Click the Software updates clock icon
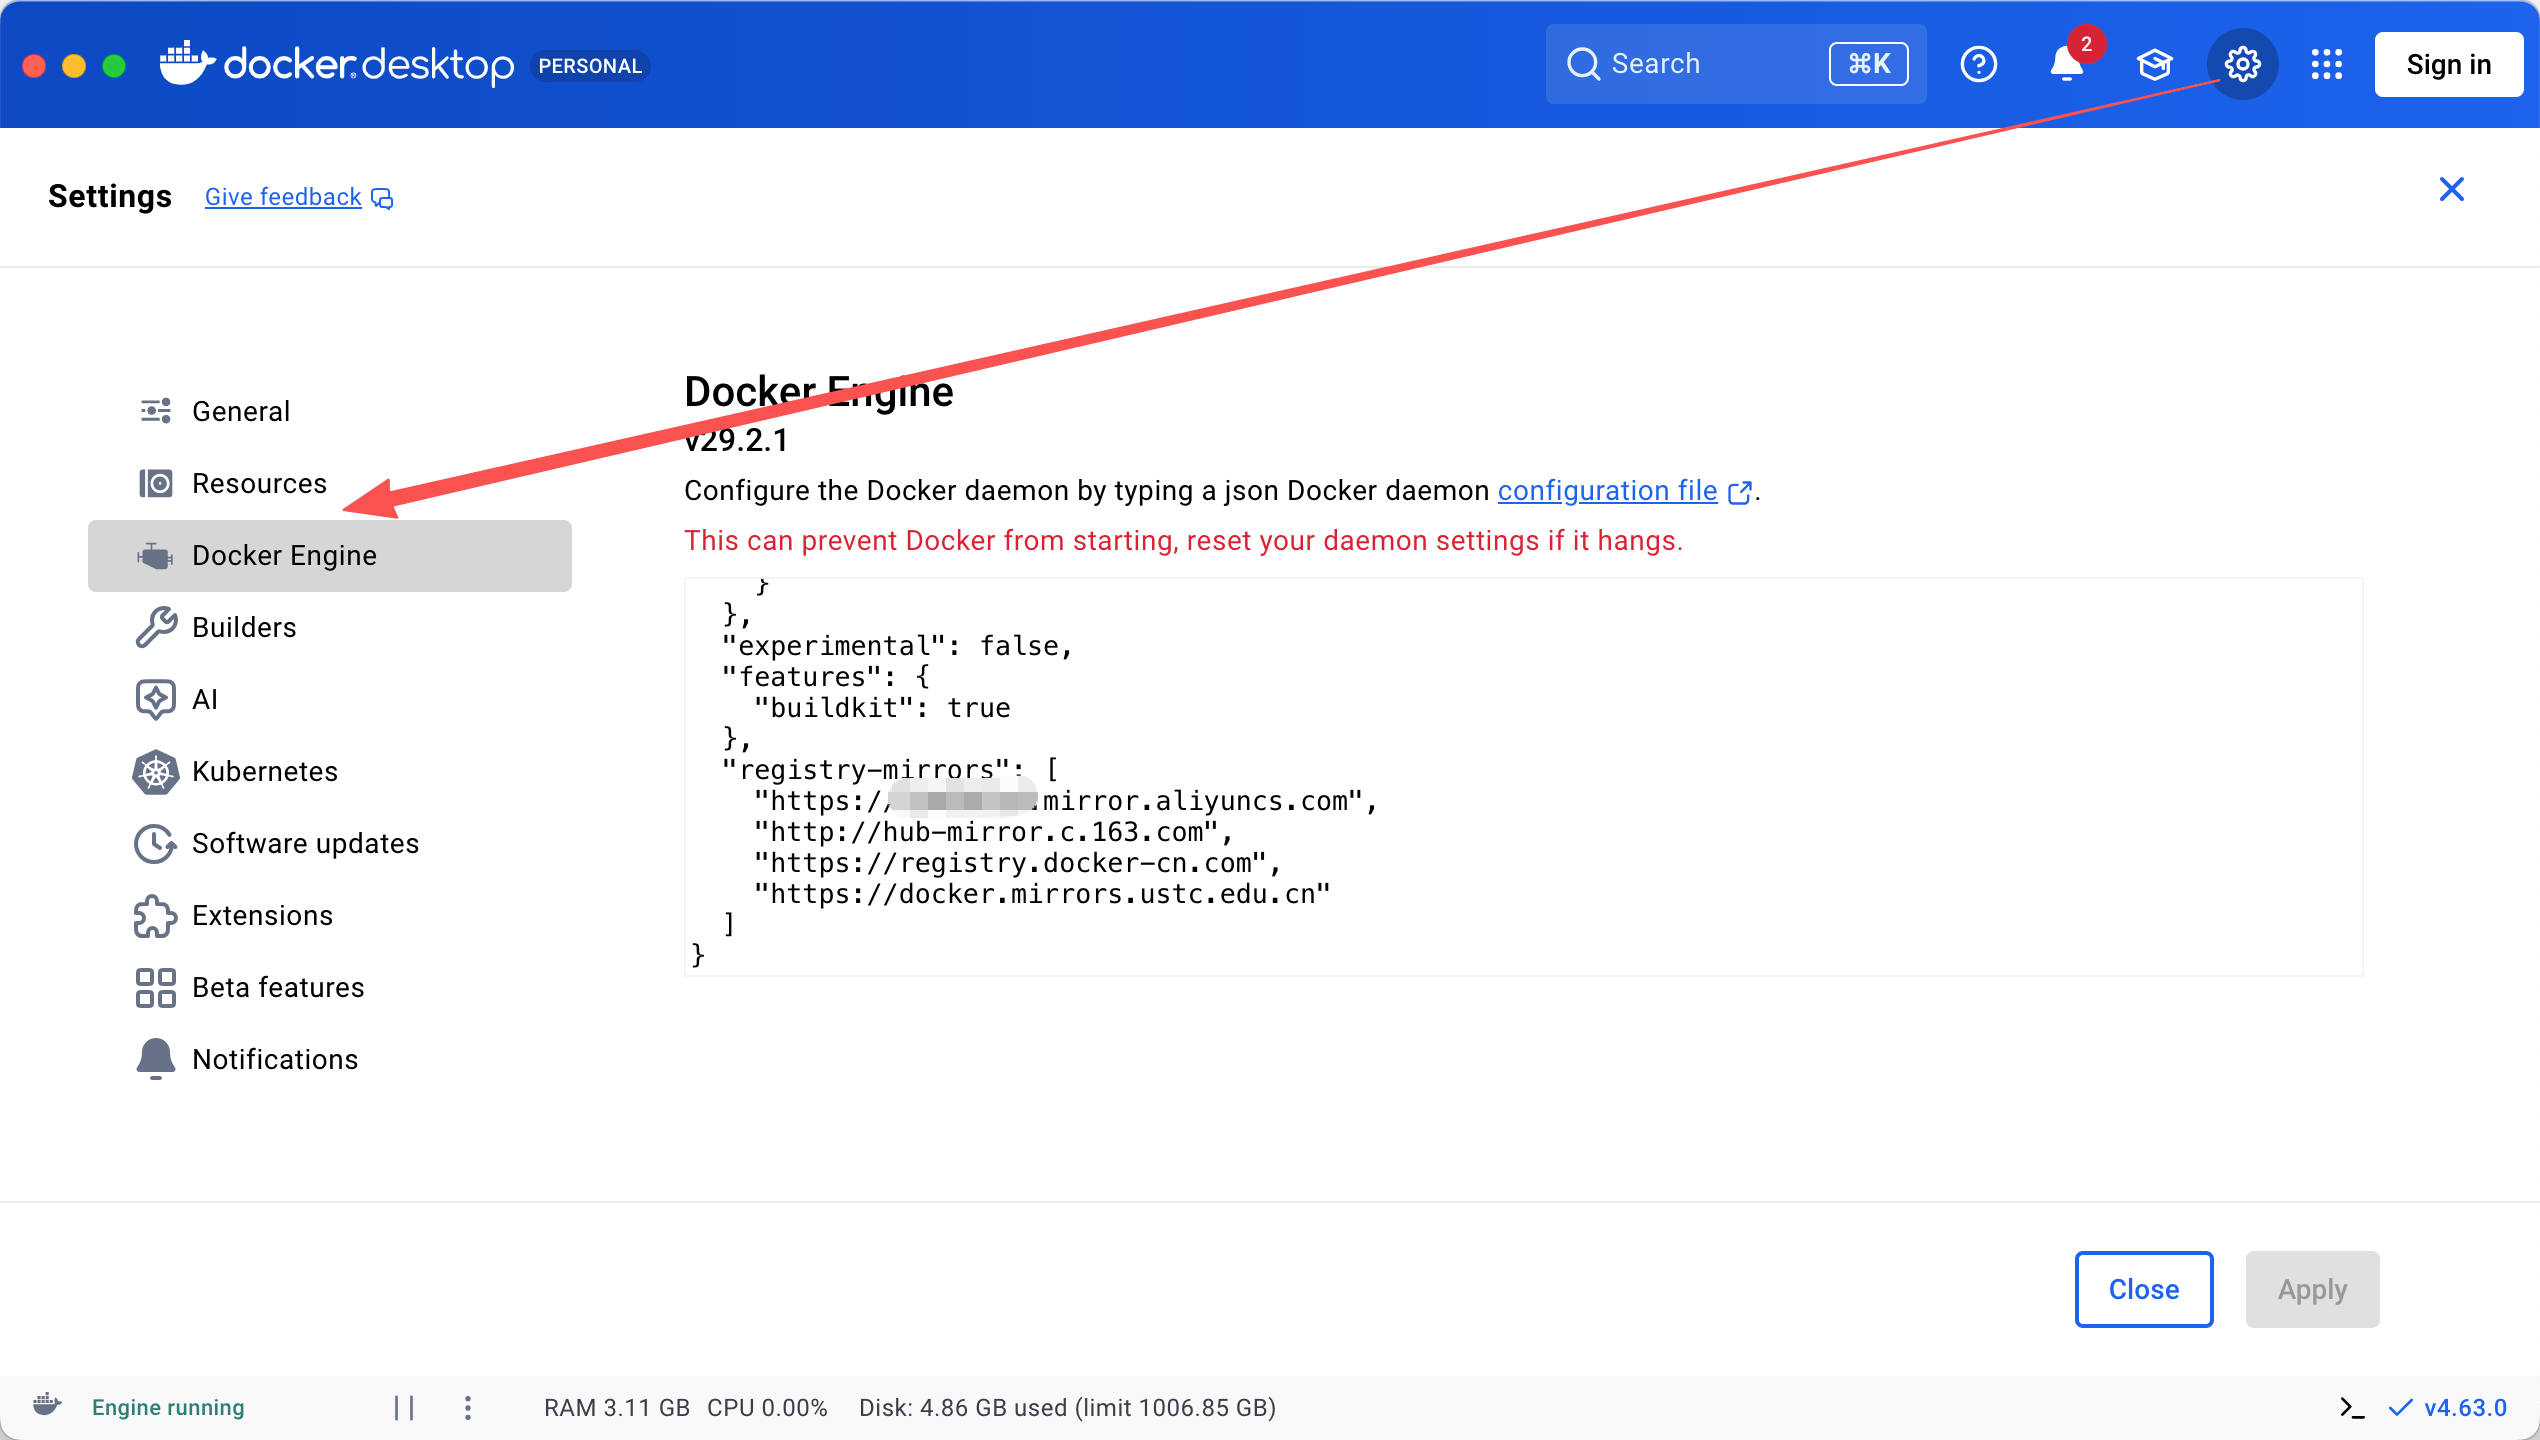Screen dimensions: 2540x1440 click(156, 843)
